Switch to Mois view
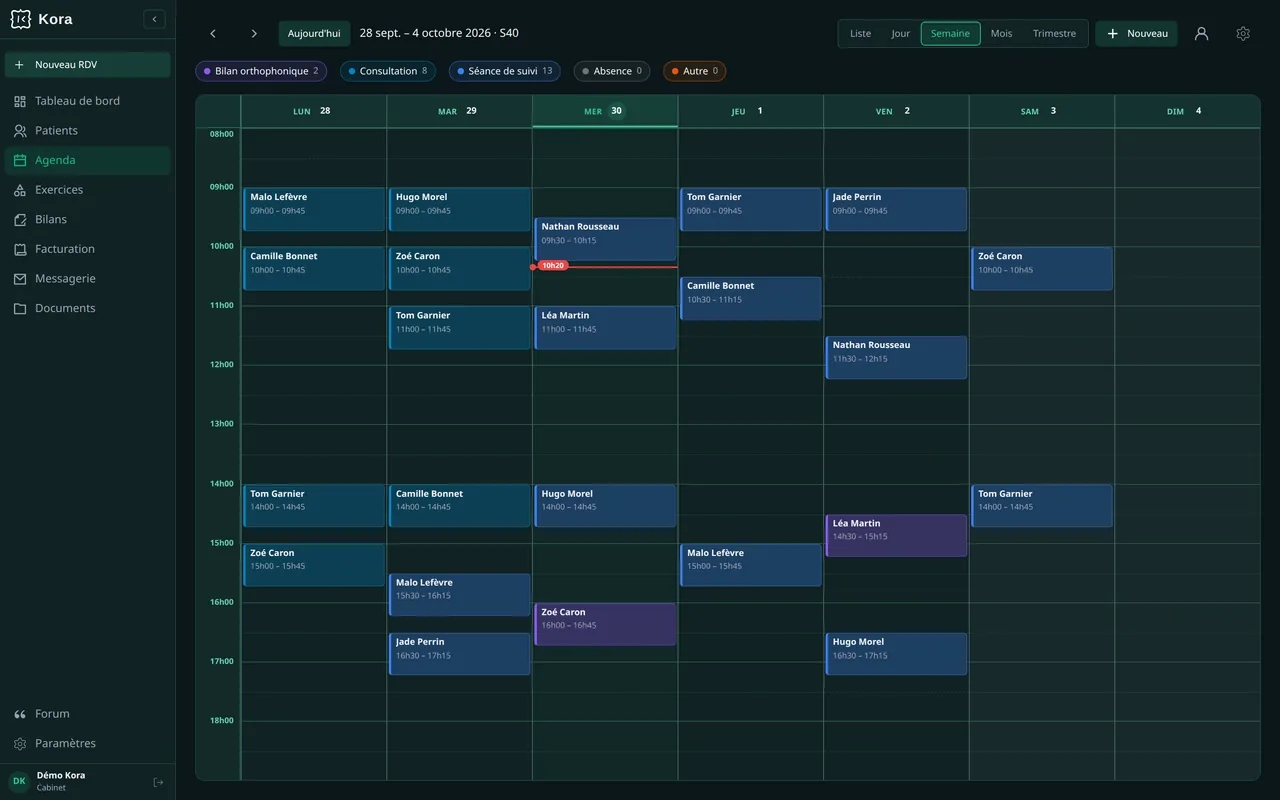 pos(1001,33)
